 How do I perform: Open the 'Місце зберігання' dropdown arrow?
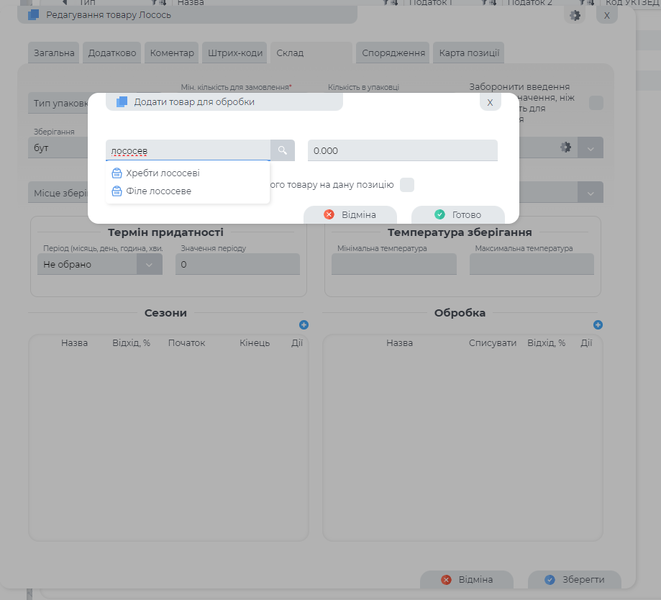591,192
